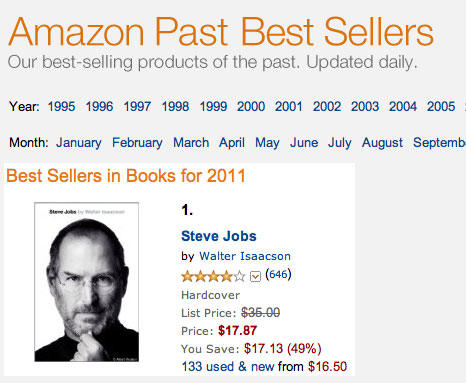Choose the month June
This screenshot has height=383, width=466.
click(304, 143)
